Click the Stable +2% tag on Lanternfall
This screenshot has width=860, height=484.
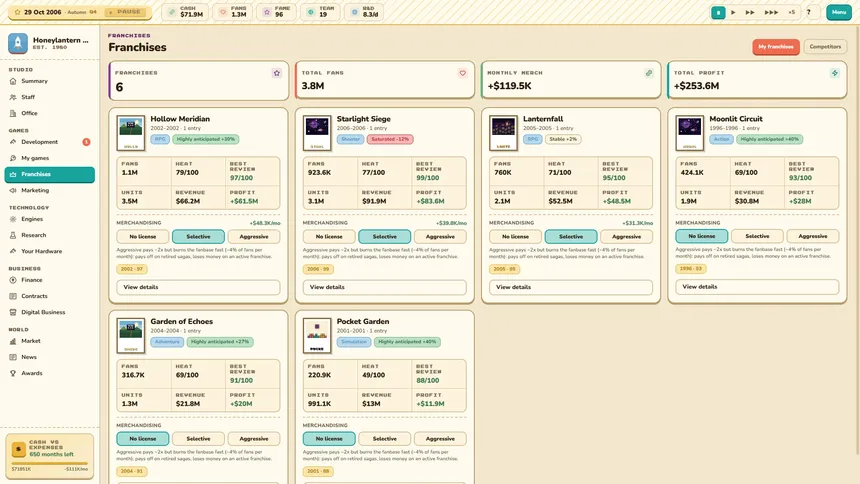pyautogui.click(x=563, y=139)
